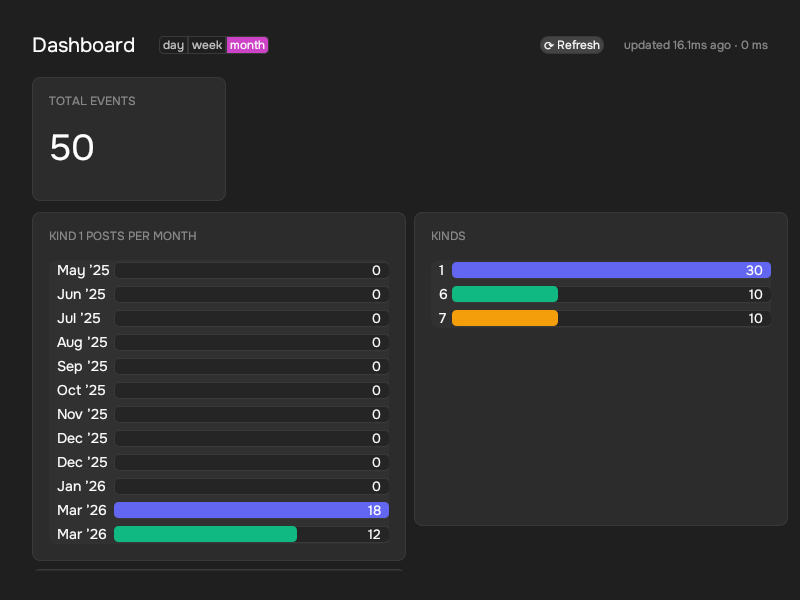Click the green Mar '26 bar showing 12

[x=205, y=534]
